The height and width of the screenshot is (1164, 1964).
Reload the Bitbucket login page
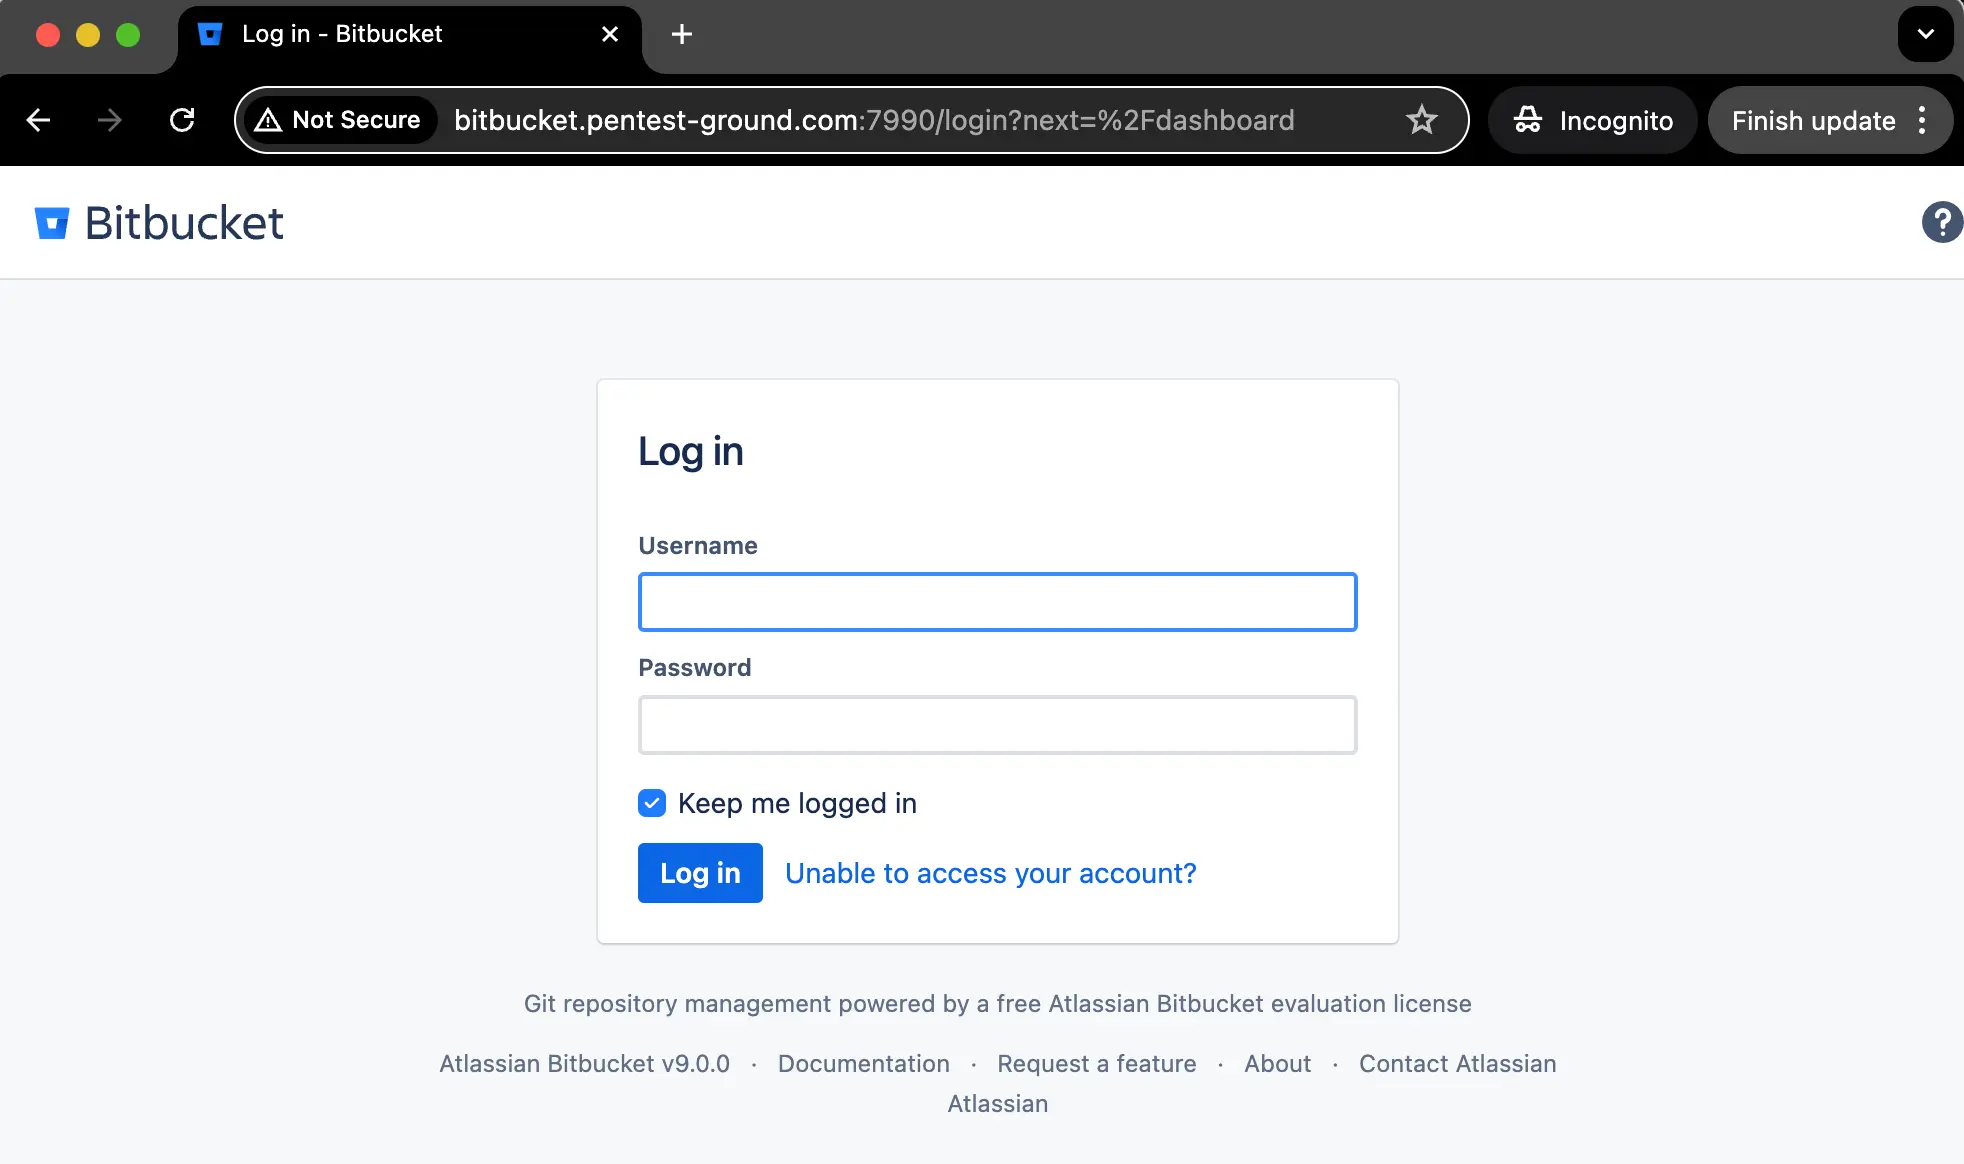point(182,120)
